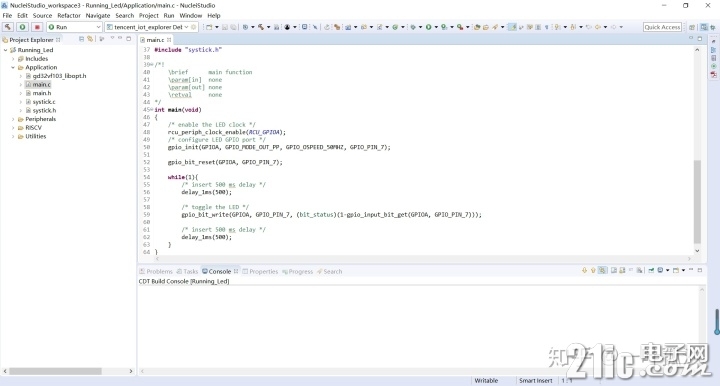Maximize the Project Explorer panel
The image size is (720, 386).
(x=129, y=39)
